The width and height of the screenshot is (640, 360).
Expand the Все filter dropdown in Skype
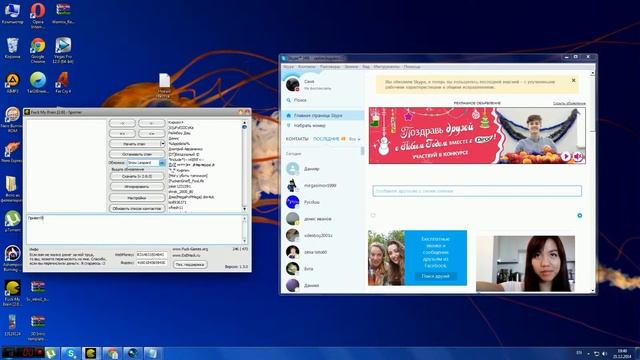click(x=355, y=139)
